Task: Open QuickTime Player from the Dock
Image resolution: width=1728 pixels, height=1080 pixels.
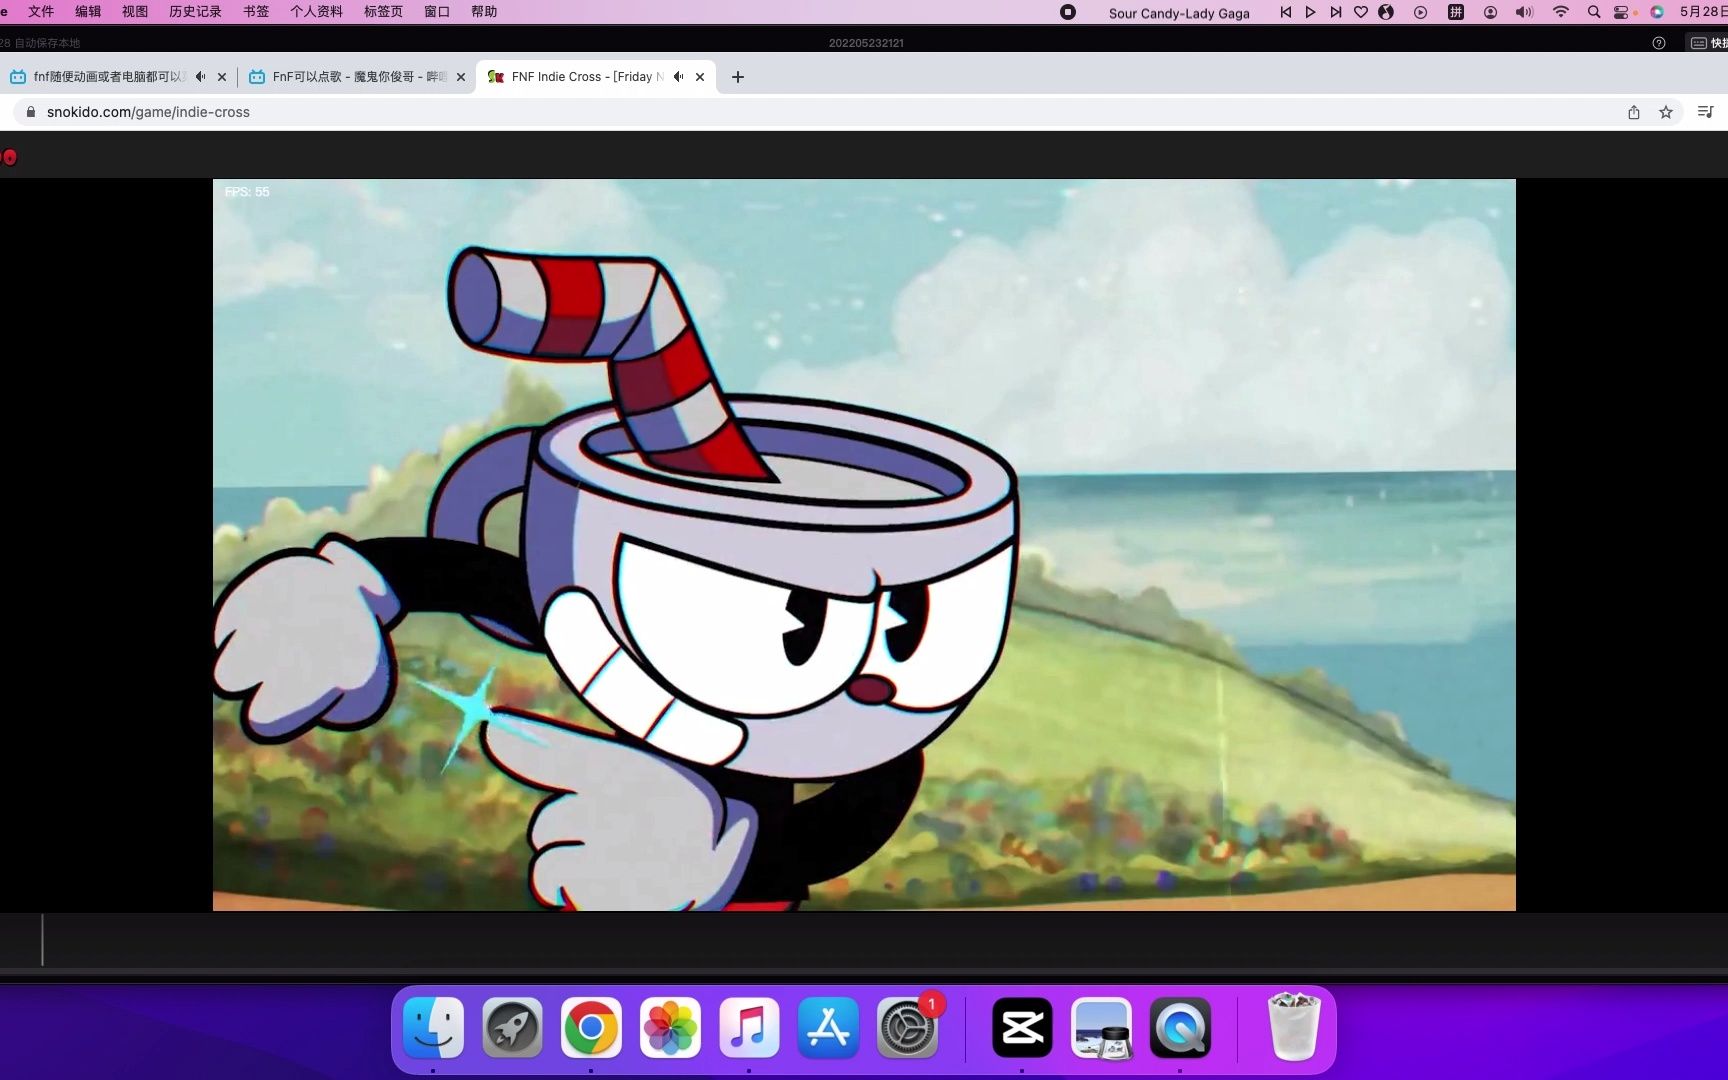Action: 1180,1027
